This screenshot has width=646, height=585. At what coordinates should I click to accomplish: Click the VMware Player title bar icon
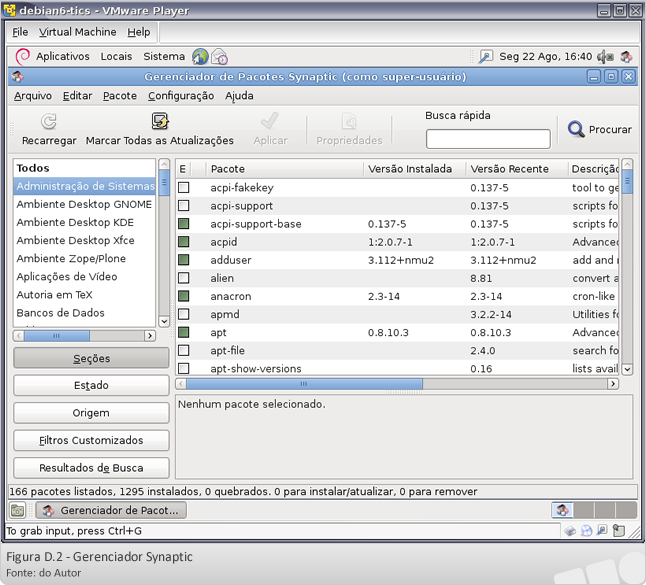click(x=9, y=10)
